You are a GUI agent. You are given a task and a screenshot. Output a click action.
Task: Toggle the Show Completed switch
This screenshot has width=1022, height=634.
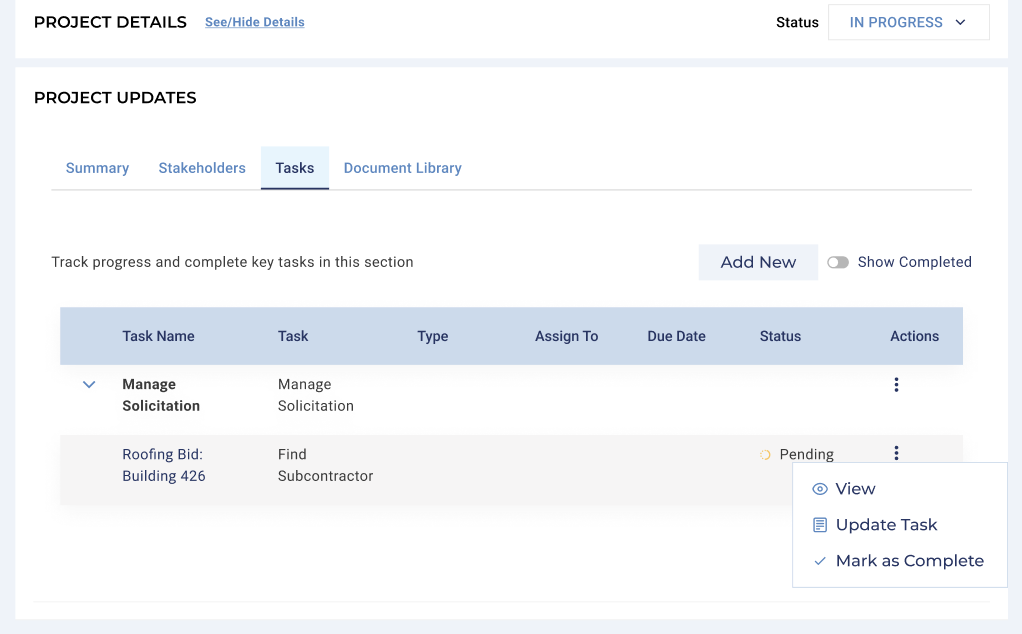pyautogui.click(x=838, y=262)
